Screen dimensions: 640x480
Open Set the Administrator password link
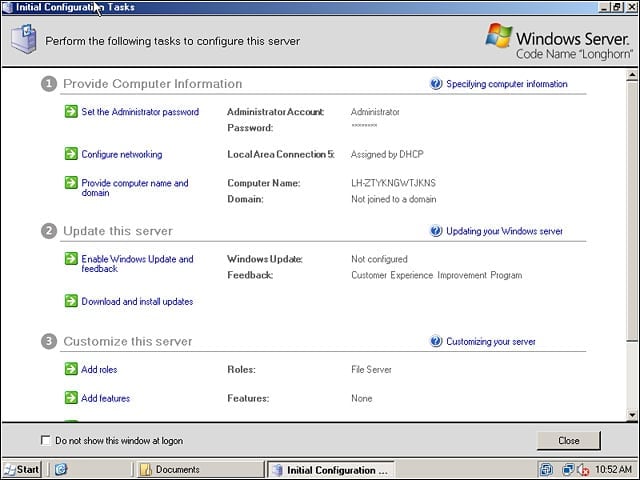pos(140,112)
